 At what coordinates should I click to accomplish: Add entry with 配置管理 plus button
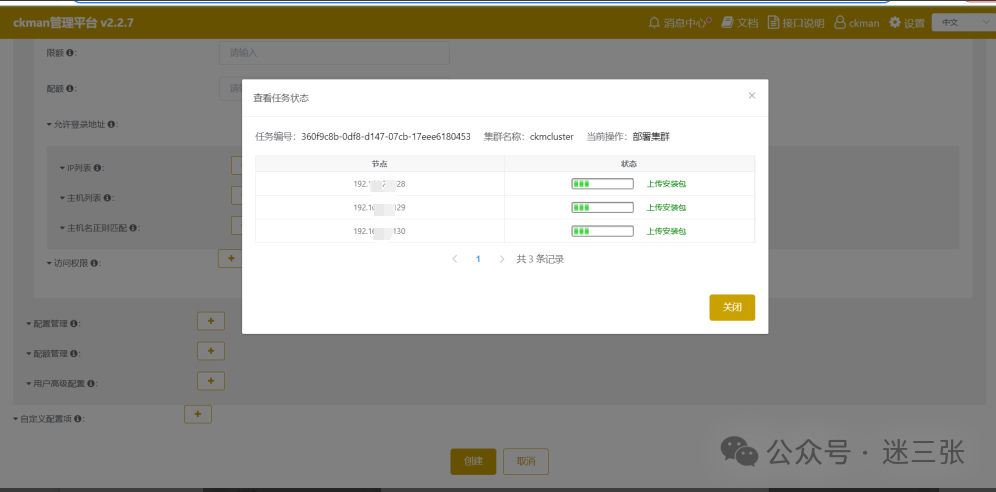pyautogui.click(x=211, y=321)
